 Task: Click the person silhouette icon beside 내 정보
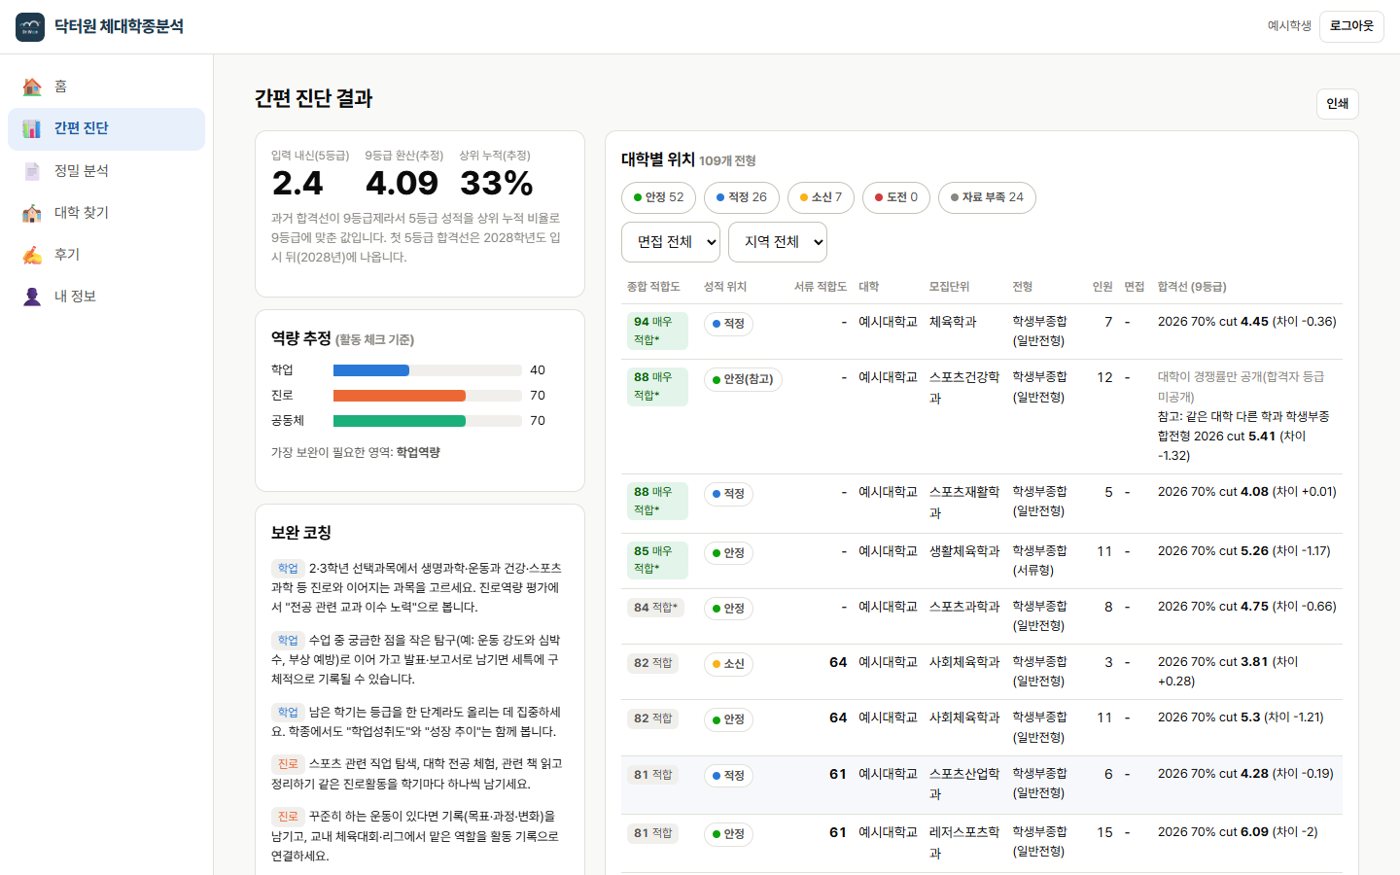click(32, 297)
